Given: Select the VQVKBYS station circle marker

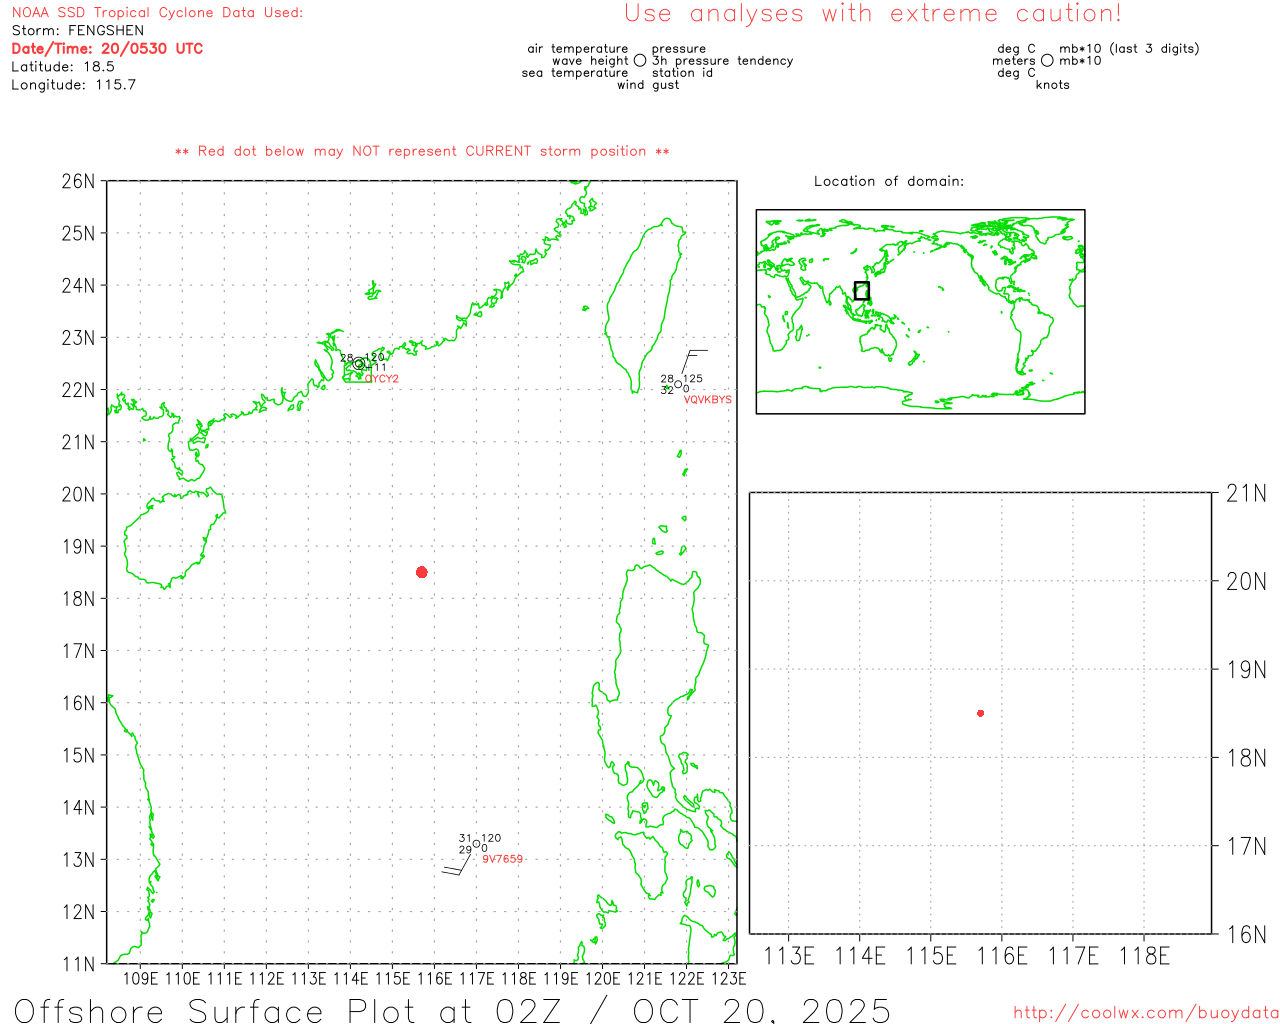Looking at the screenshot, I should click(x=678, y=384).
